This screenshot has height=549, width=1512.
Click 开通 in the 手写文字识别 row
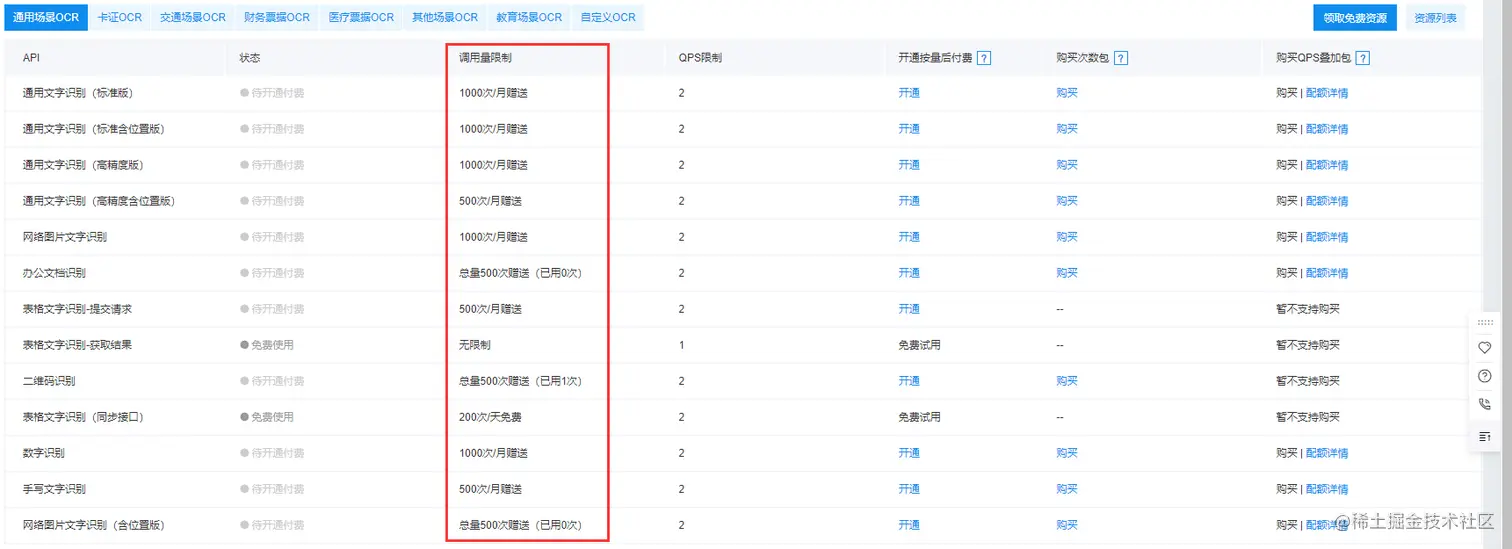point(909,489)
